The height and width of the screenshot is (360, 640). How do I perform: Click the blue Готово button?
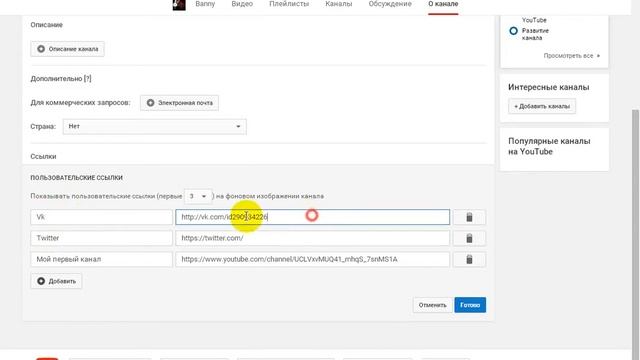tap(470, 305)
